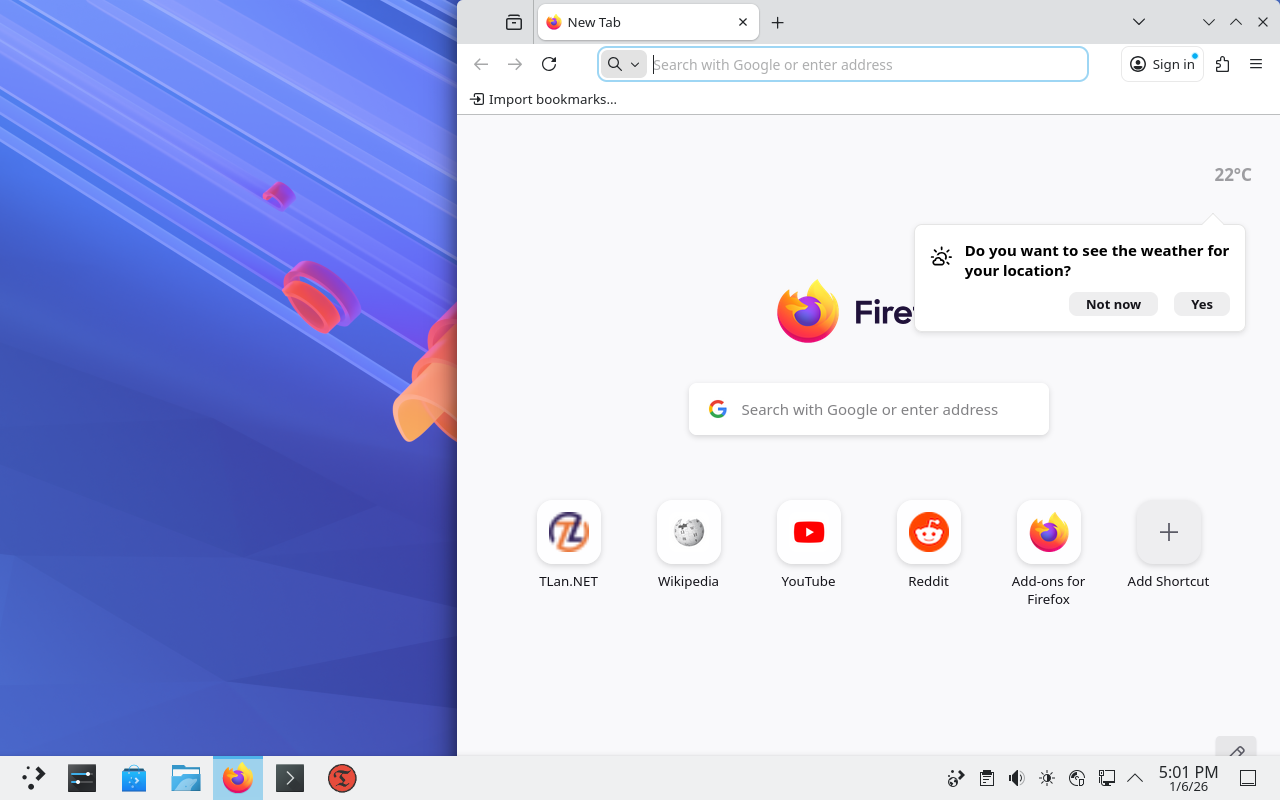This screenshot has width=1280, height=800.
Task: Open the Reddit shortcut tile
Action: [x=928, y=533]
